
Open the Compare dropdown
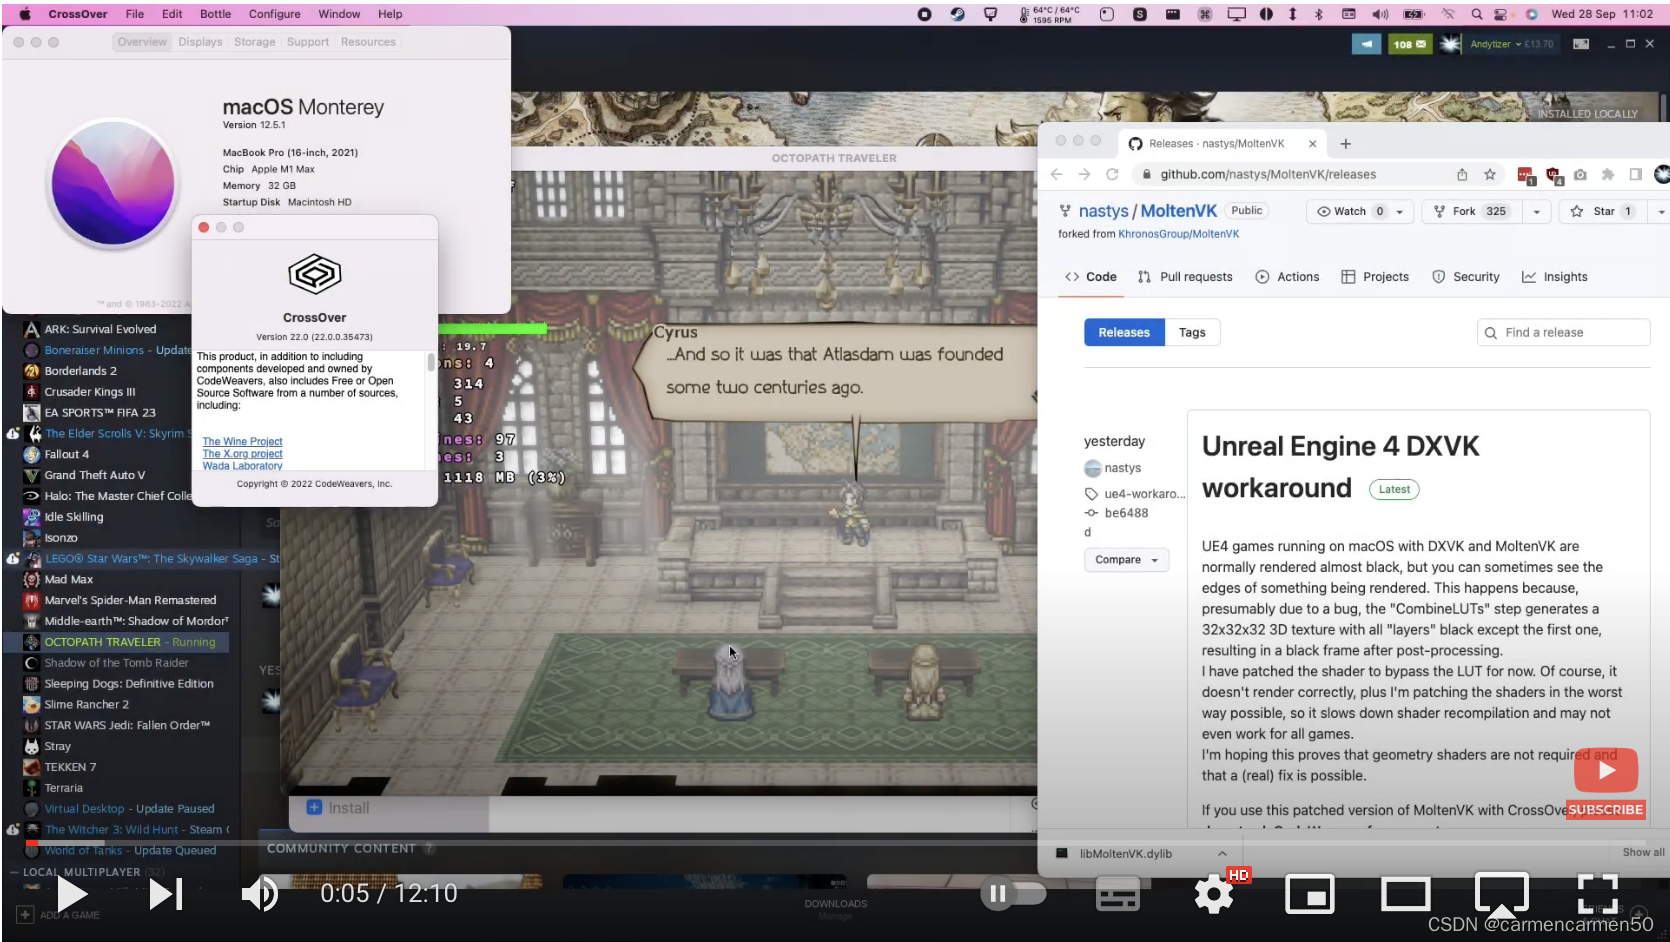click(x=1126, y=560)
